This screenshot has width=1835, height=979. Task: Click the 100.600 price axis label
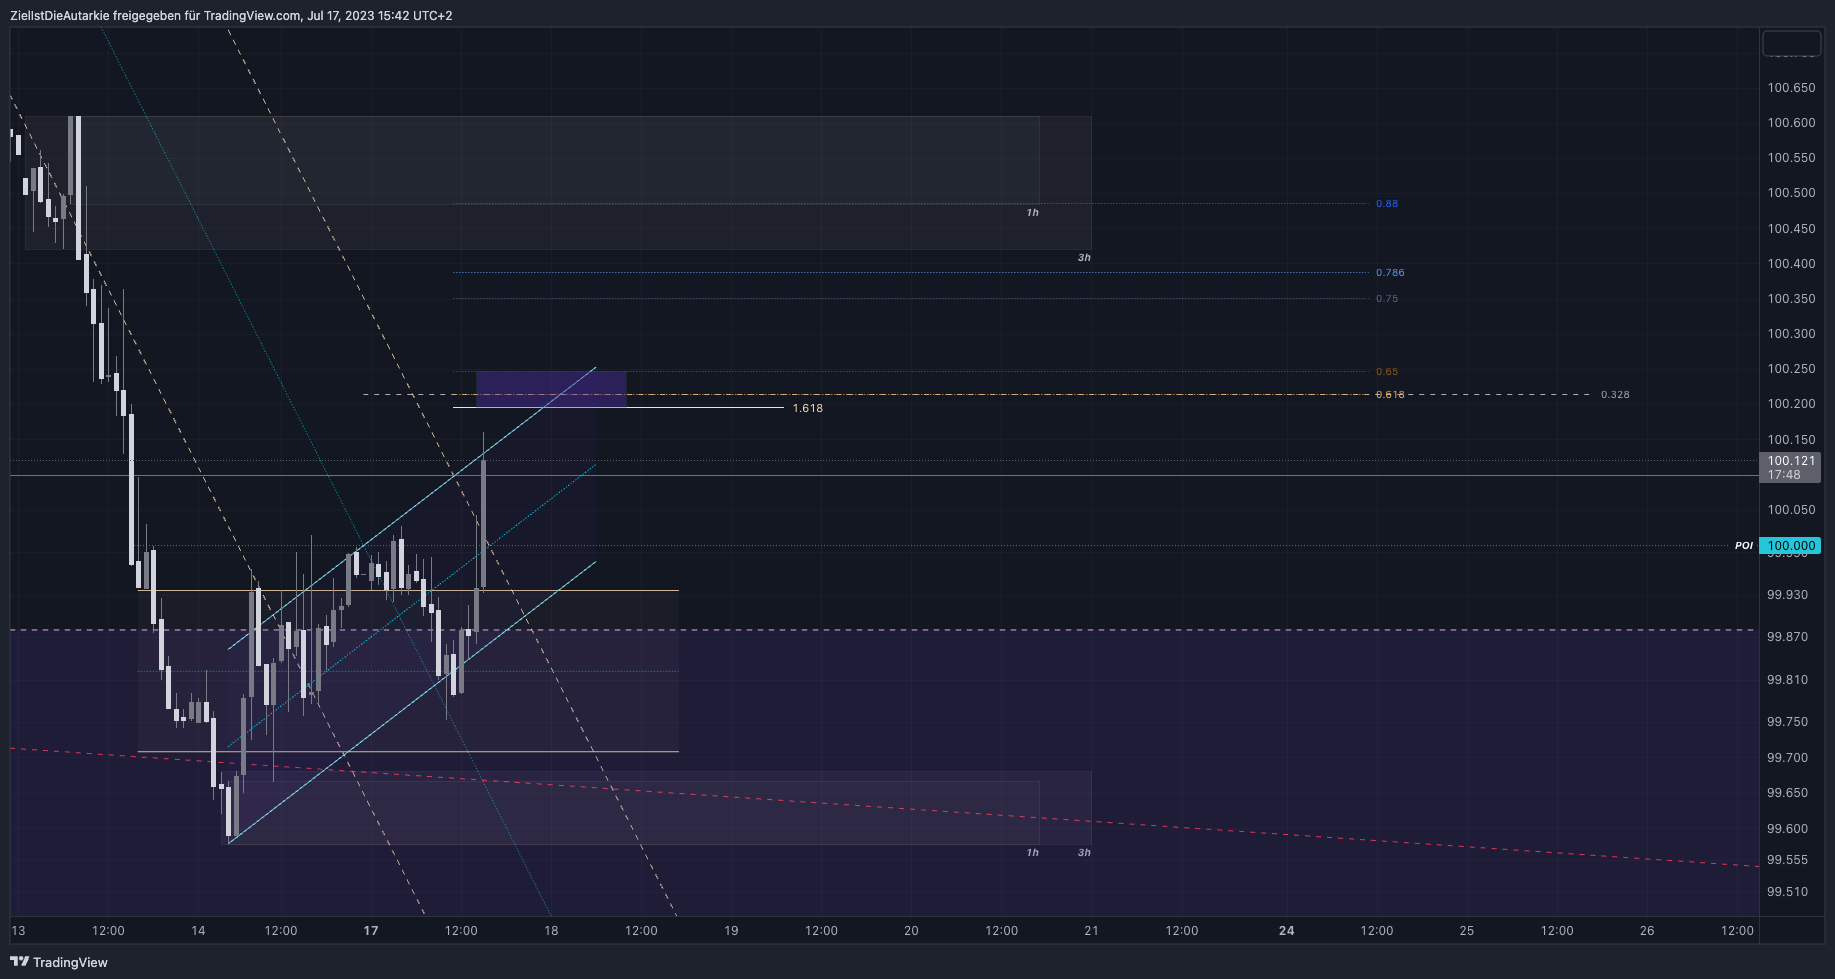pos(1791,123)
